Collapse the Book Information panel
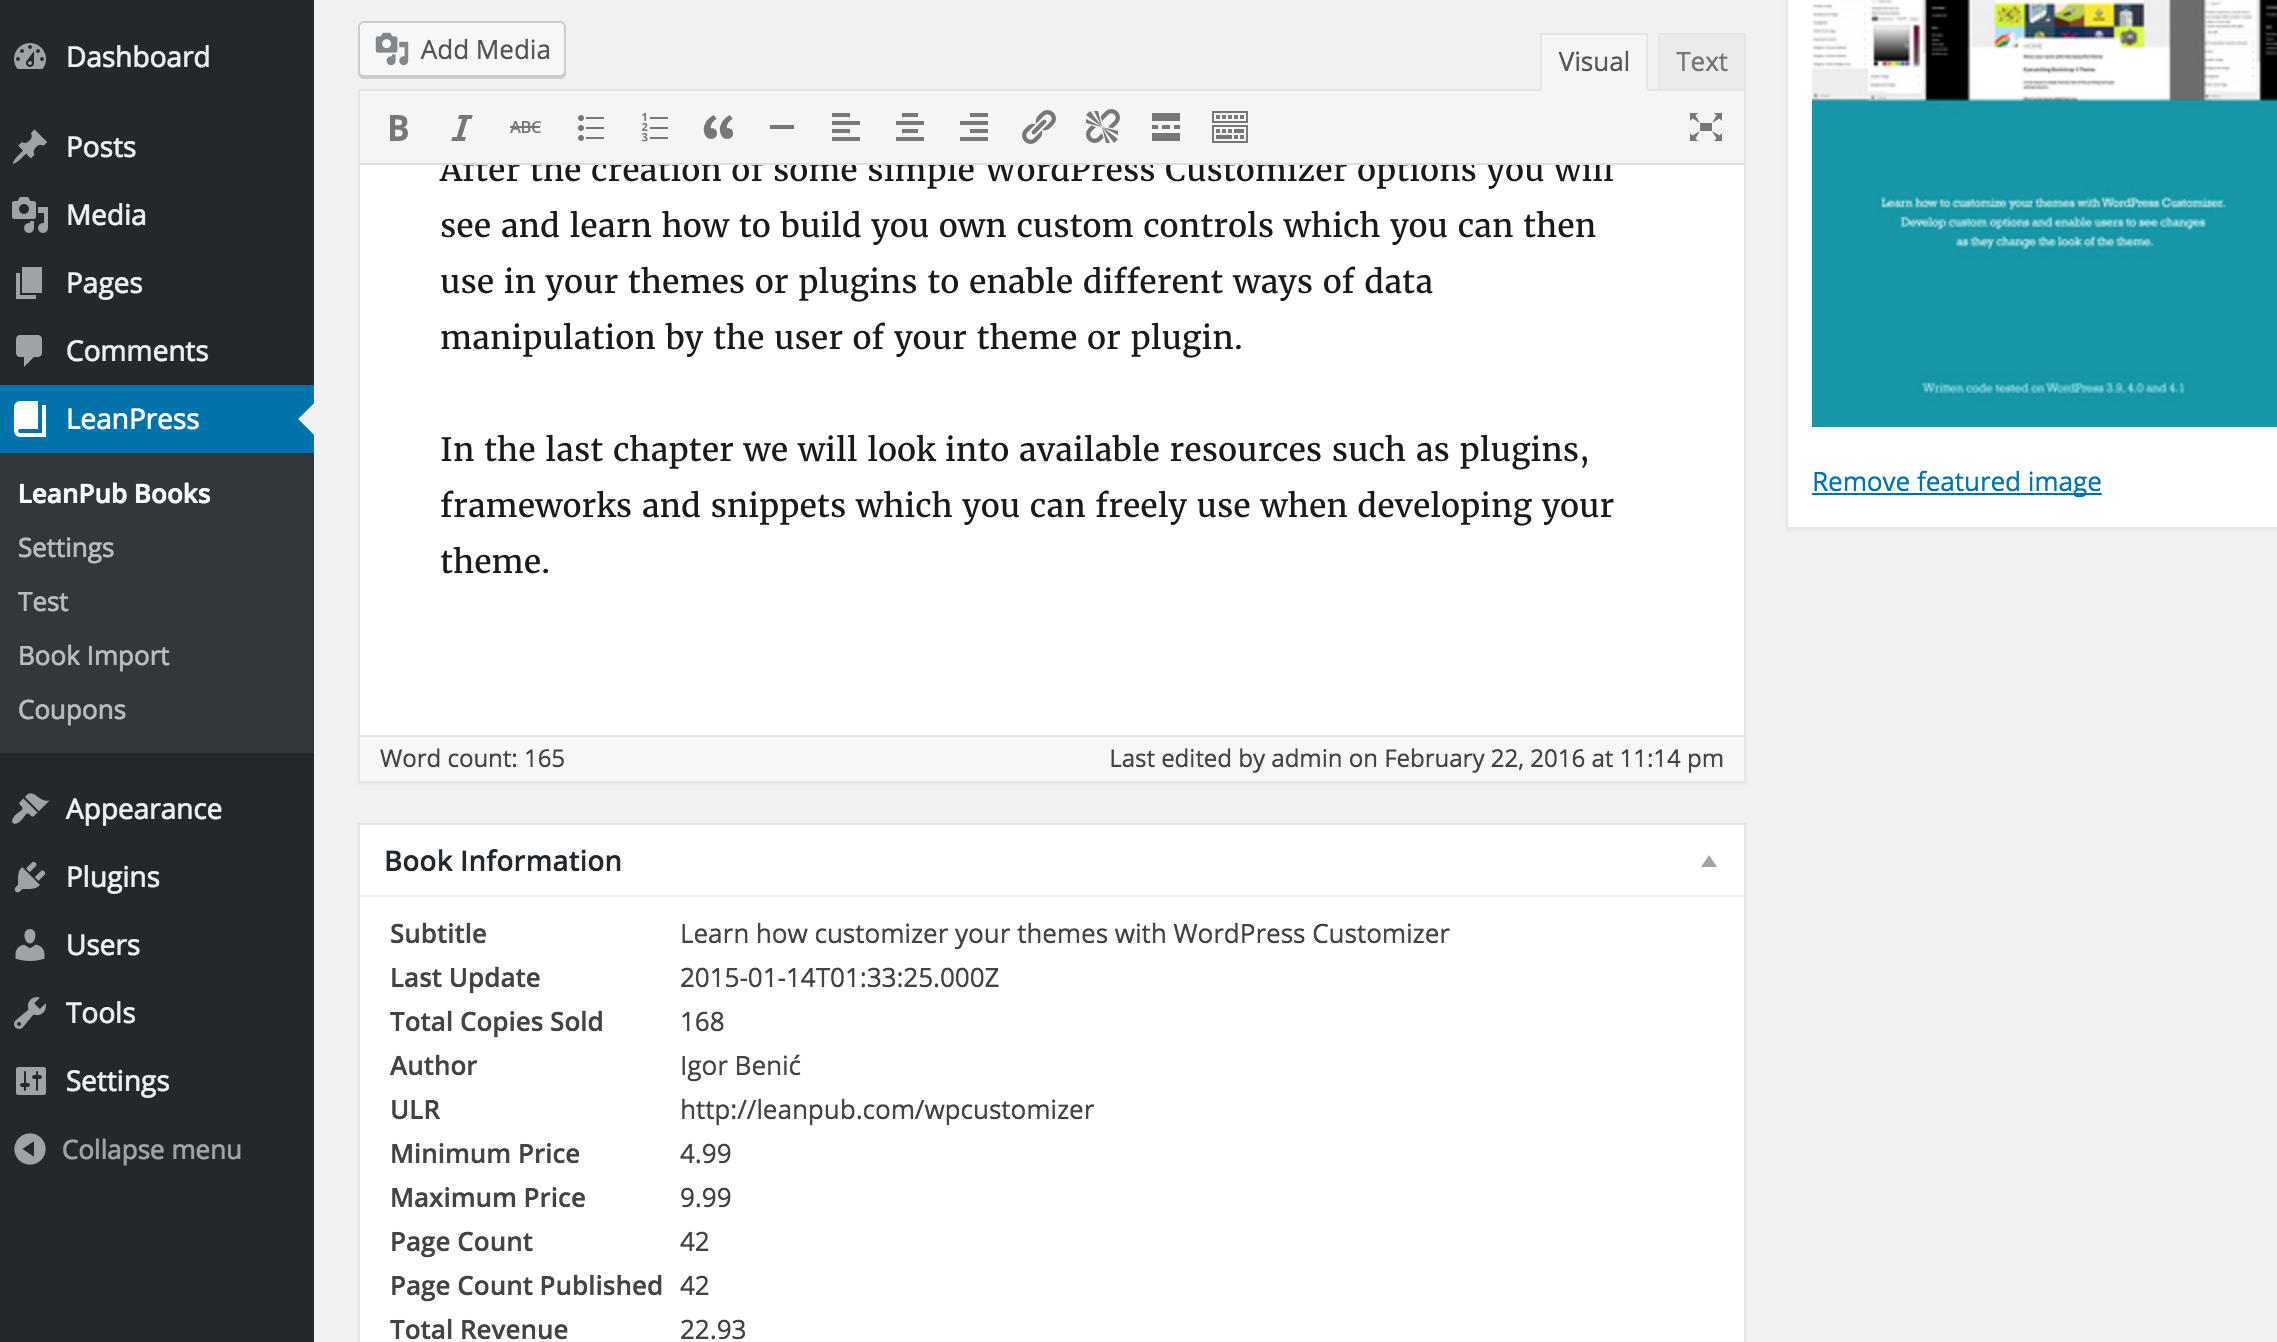The image size is (2277, 1342). (1709, 861)
